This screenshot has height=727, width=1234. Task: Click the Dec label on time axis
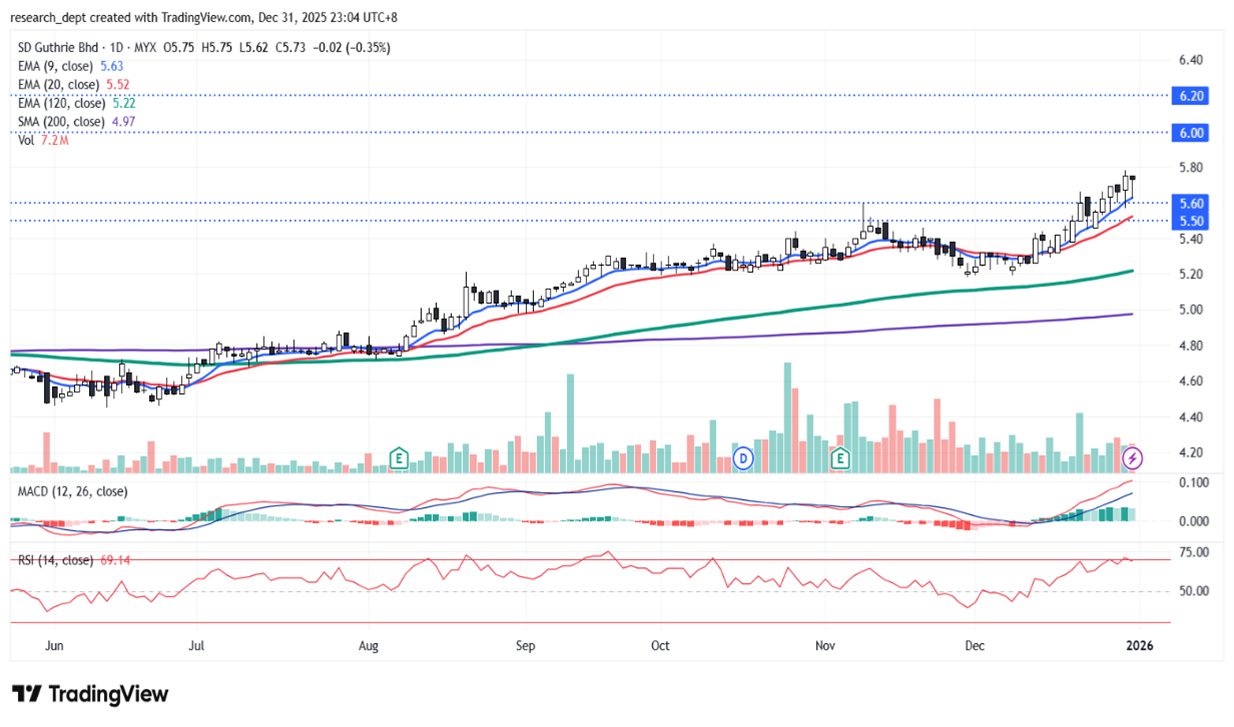(975, 645)
